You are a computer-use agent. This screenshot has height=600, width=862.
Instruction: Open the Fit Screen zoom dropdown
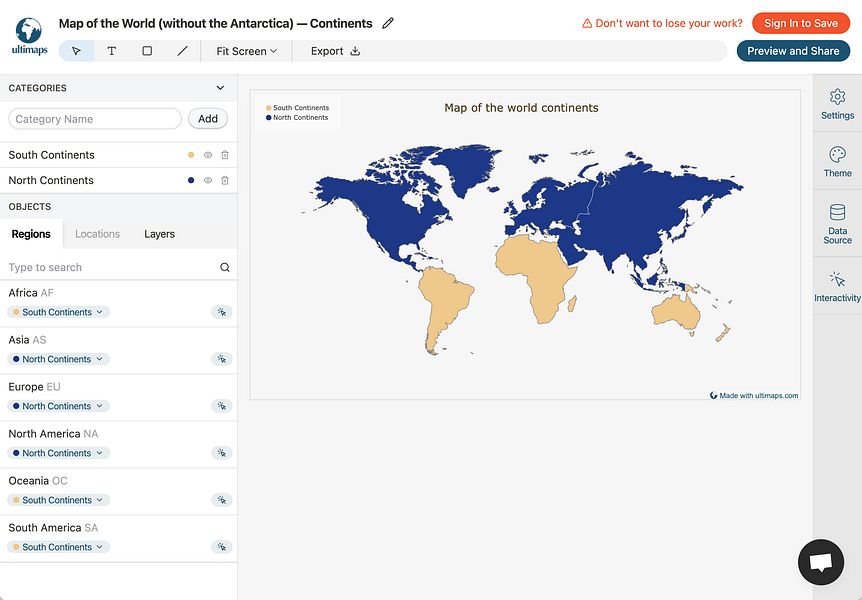point(246,51)
